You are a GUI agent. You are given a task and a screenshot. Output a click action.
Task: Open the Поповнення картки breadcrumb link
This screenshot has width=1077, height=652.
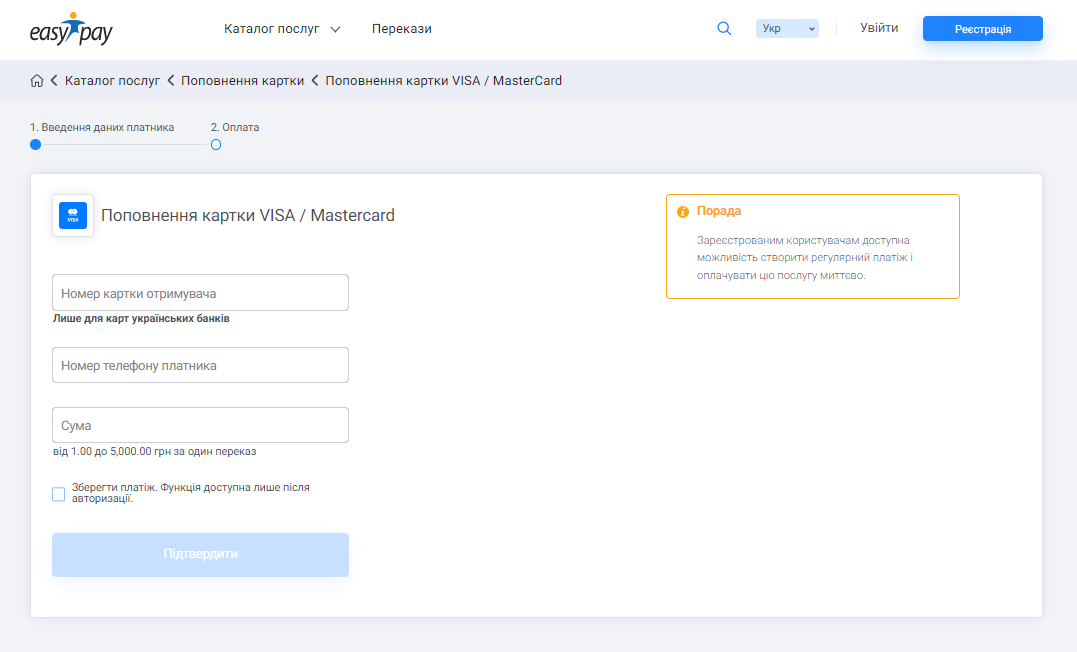242,81
